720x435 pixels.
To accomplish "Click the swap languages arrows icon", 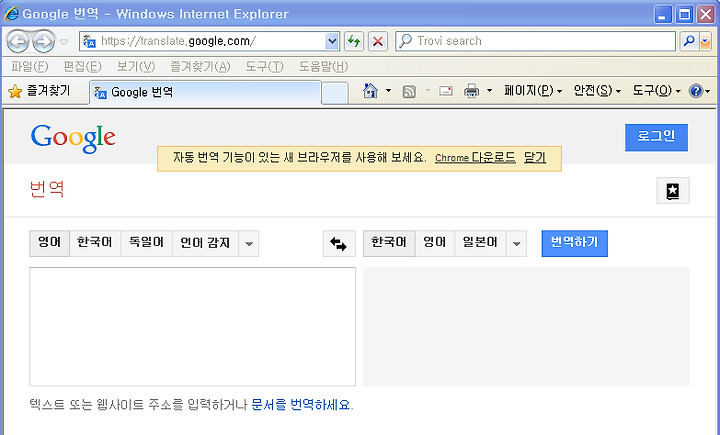I will pos(339,244).
